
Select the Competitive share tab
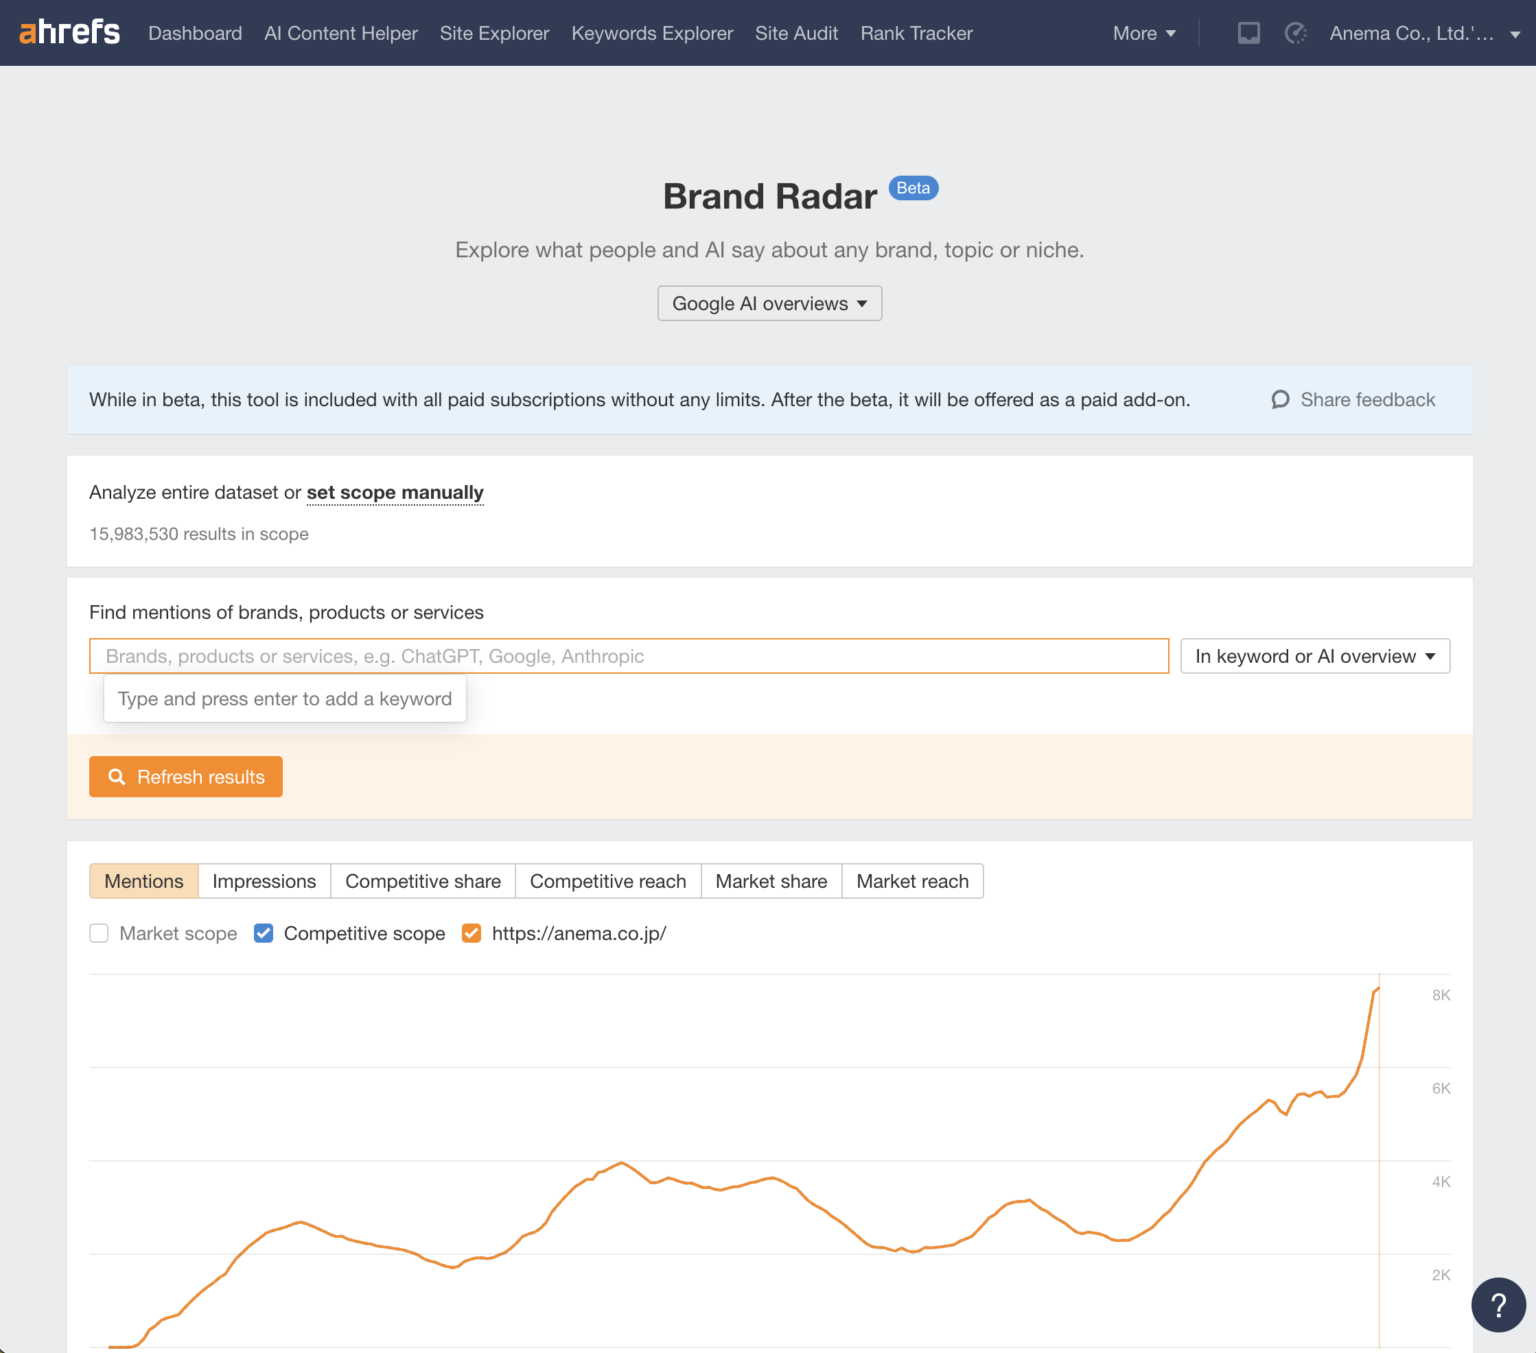423,881
